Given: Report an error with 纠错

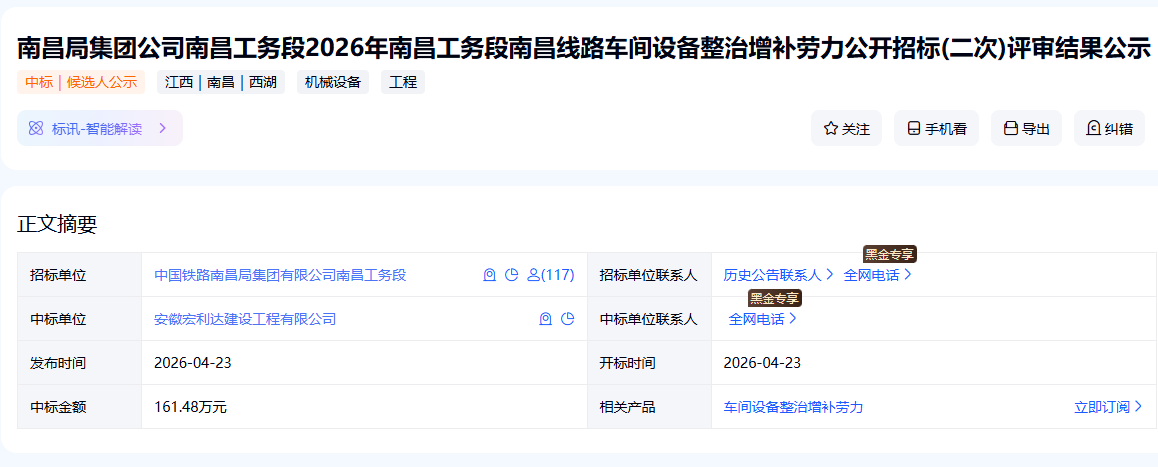Looking at the screenshot, I should 1108,129.
